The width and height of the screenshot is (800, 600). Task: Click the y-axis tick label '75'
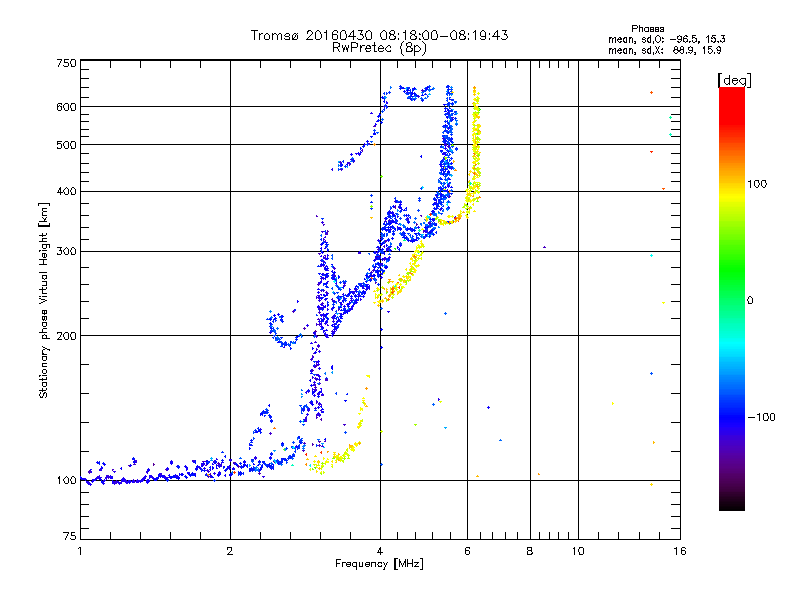tap(70, 536)
